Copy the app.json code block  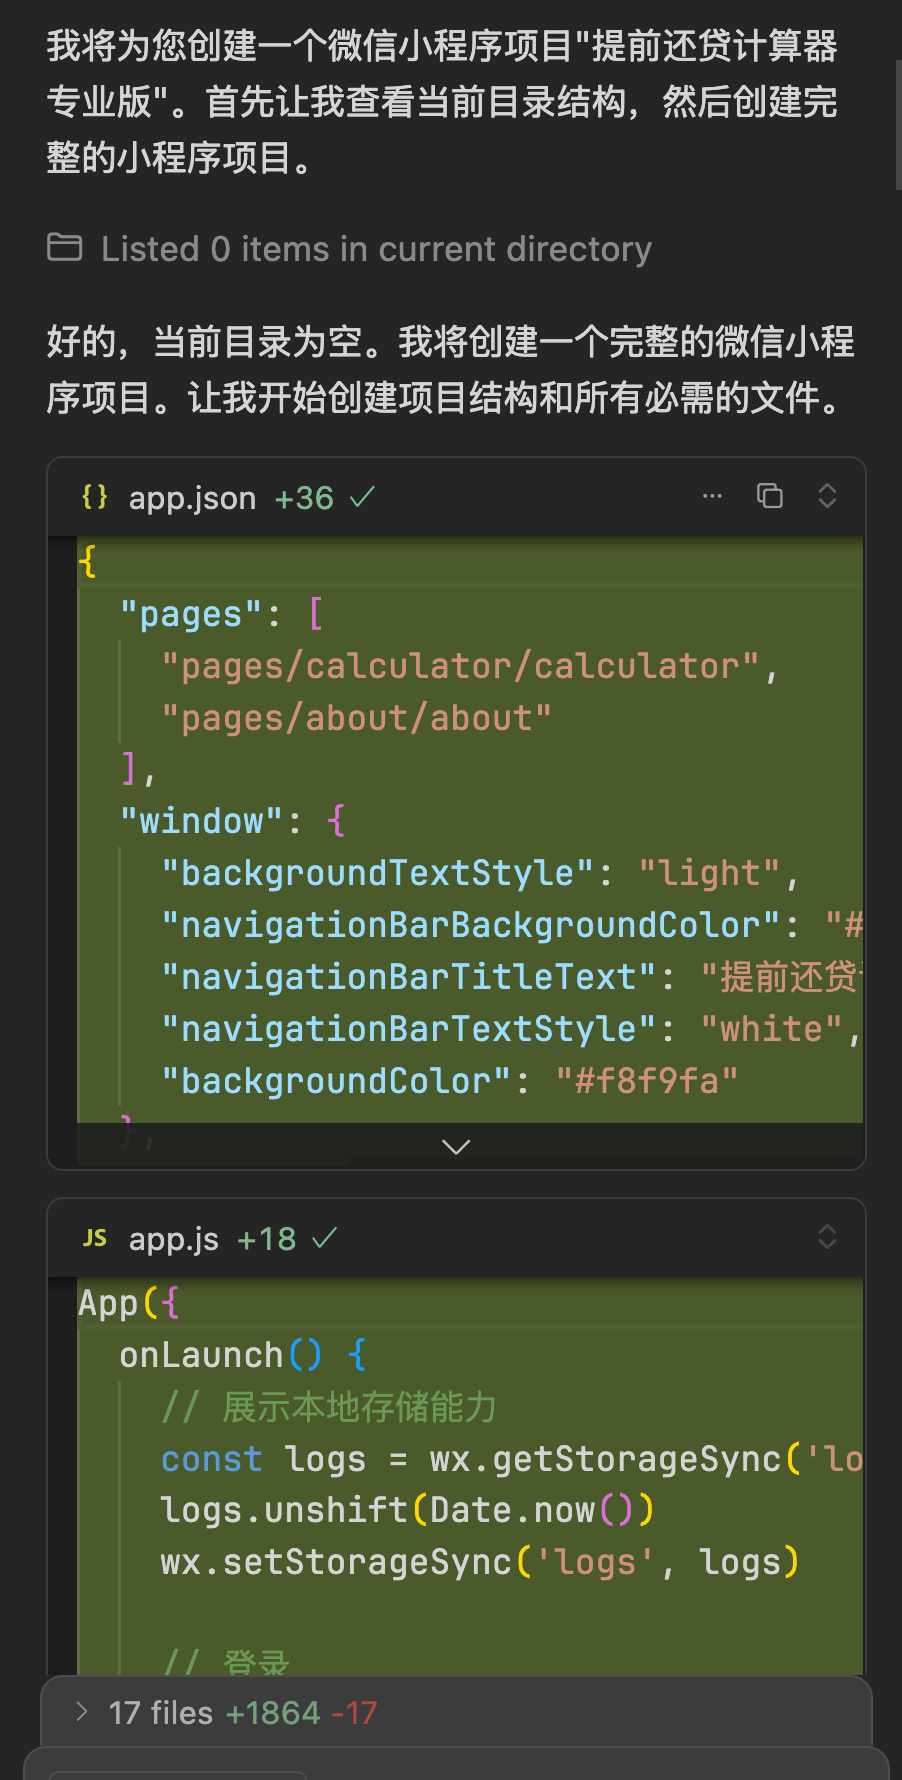770,496
